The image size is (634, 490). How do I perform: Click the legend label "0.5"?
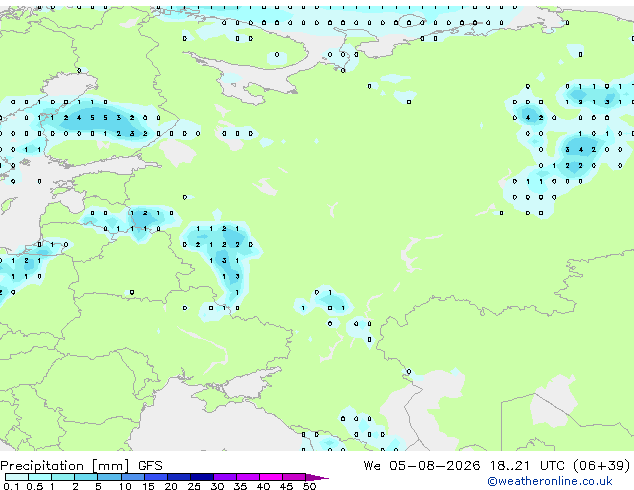(35, 486)
